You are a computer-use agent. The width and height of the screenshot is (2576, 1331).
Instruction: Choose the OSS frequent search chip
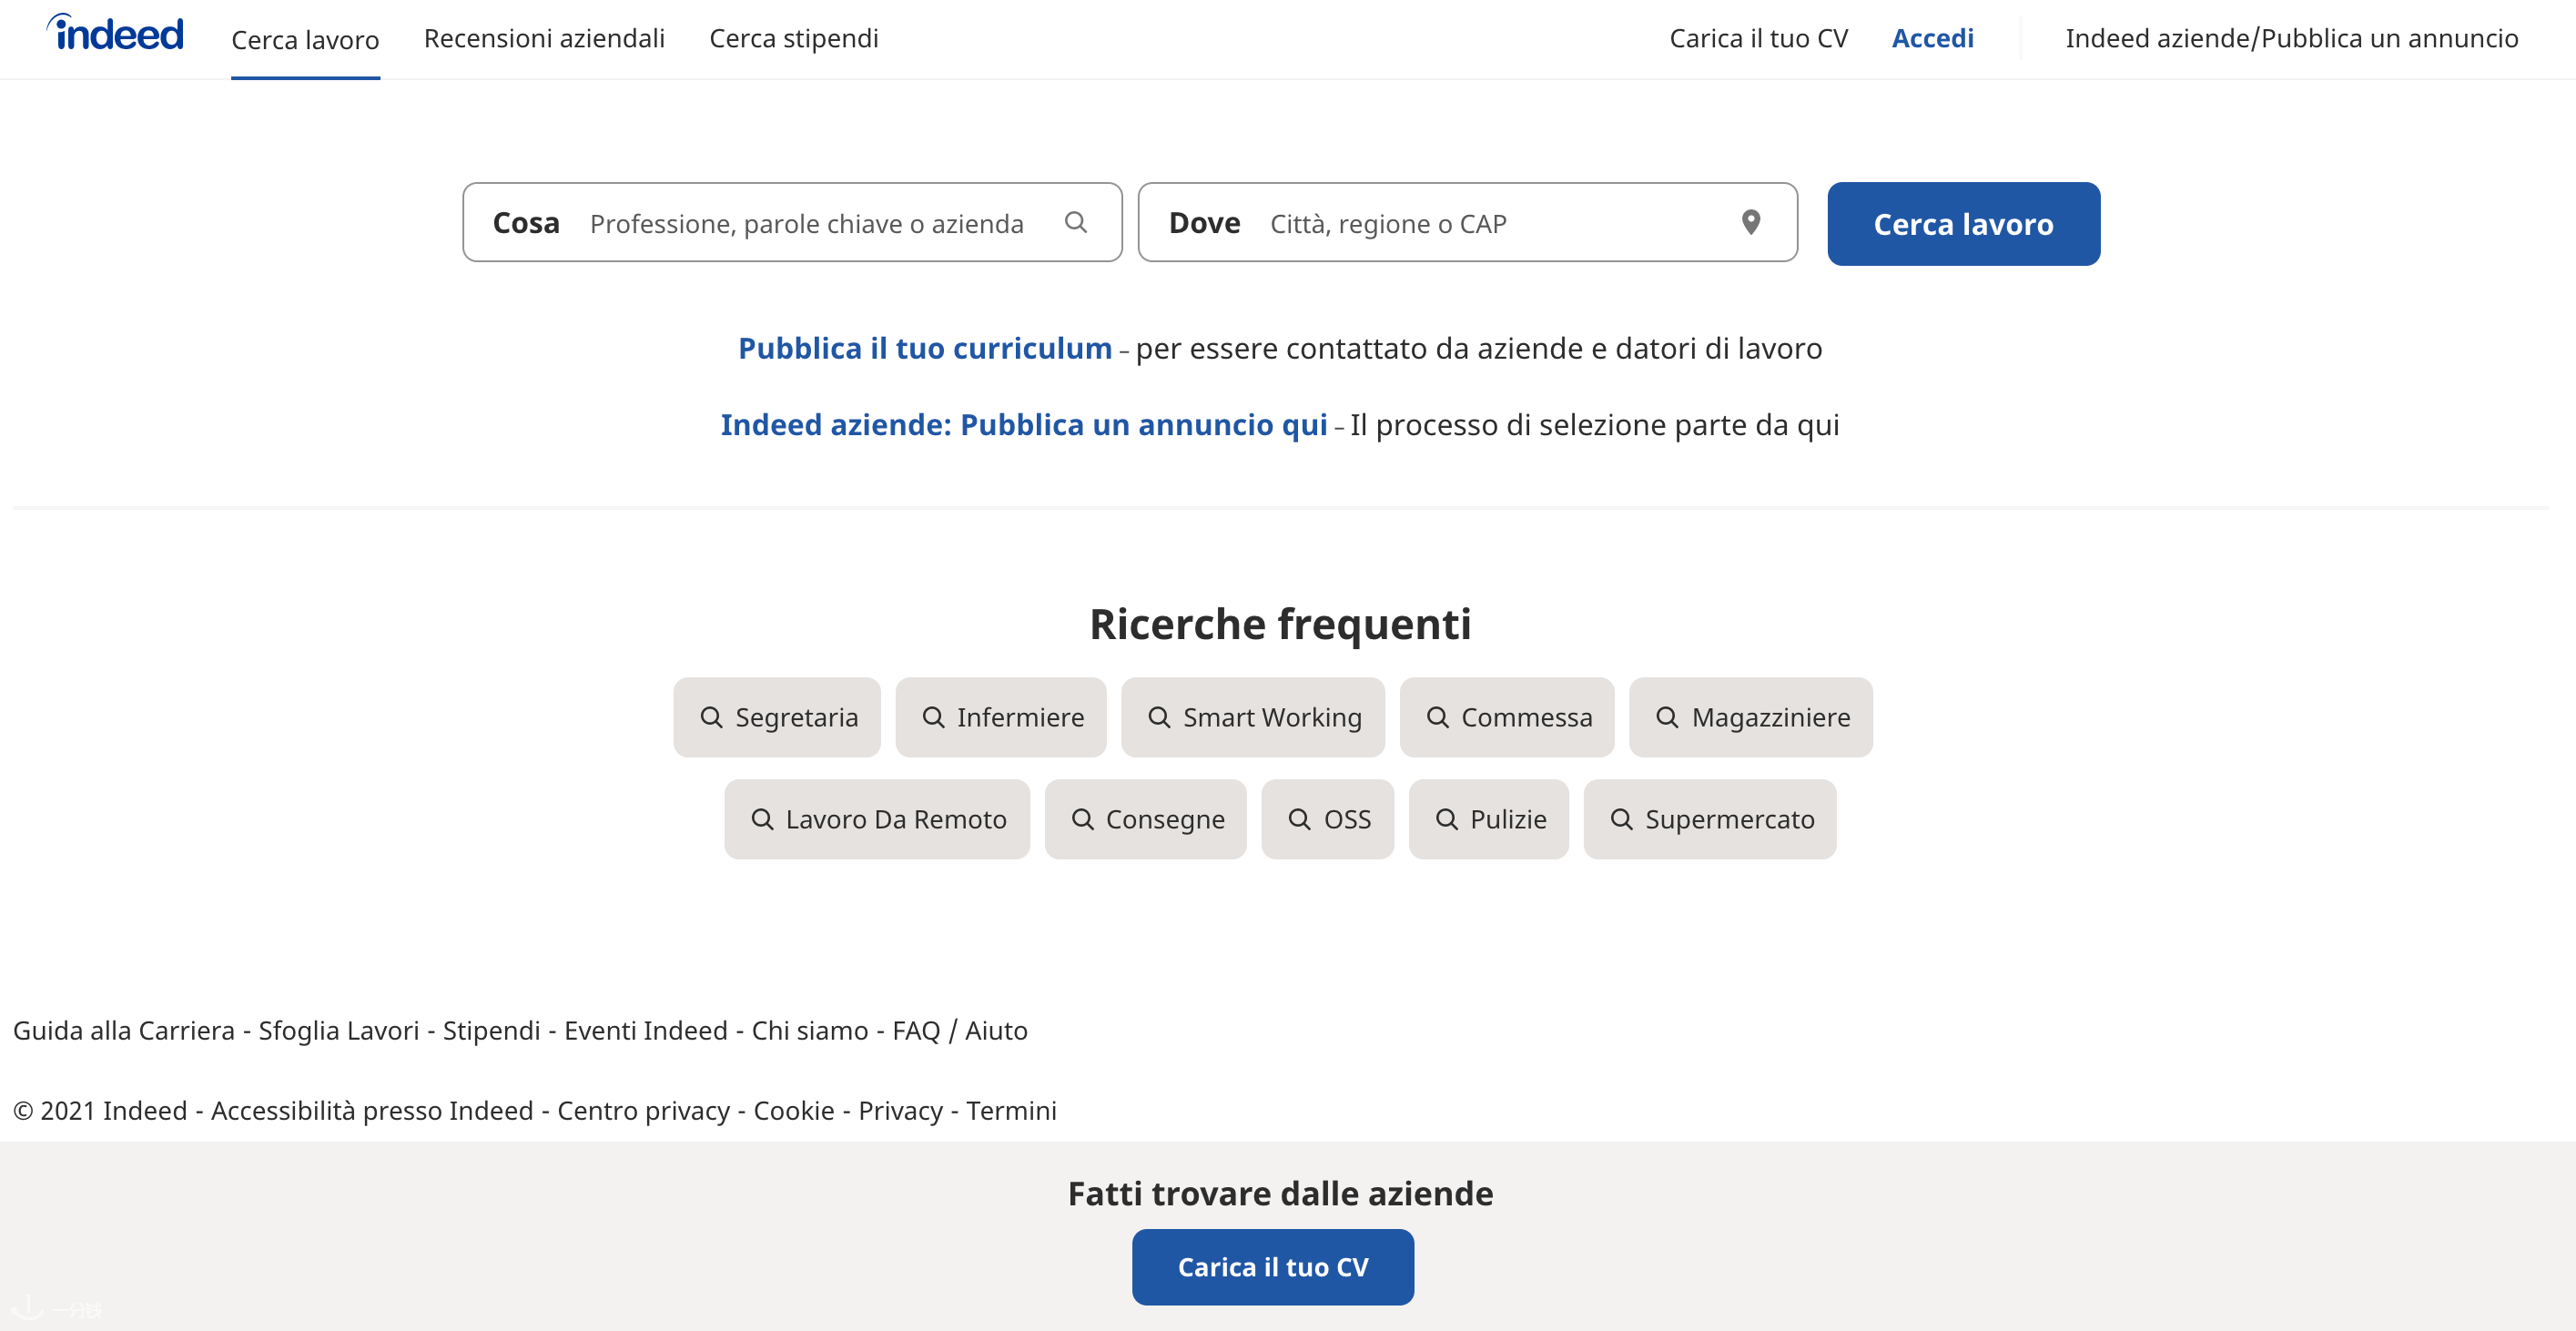1328,819
